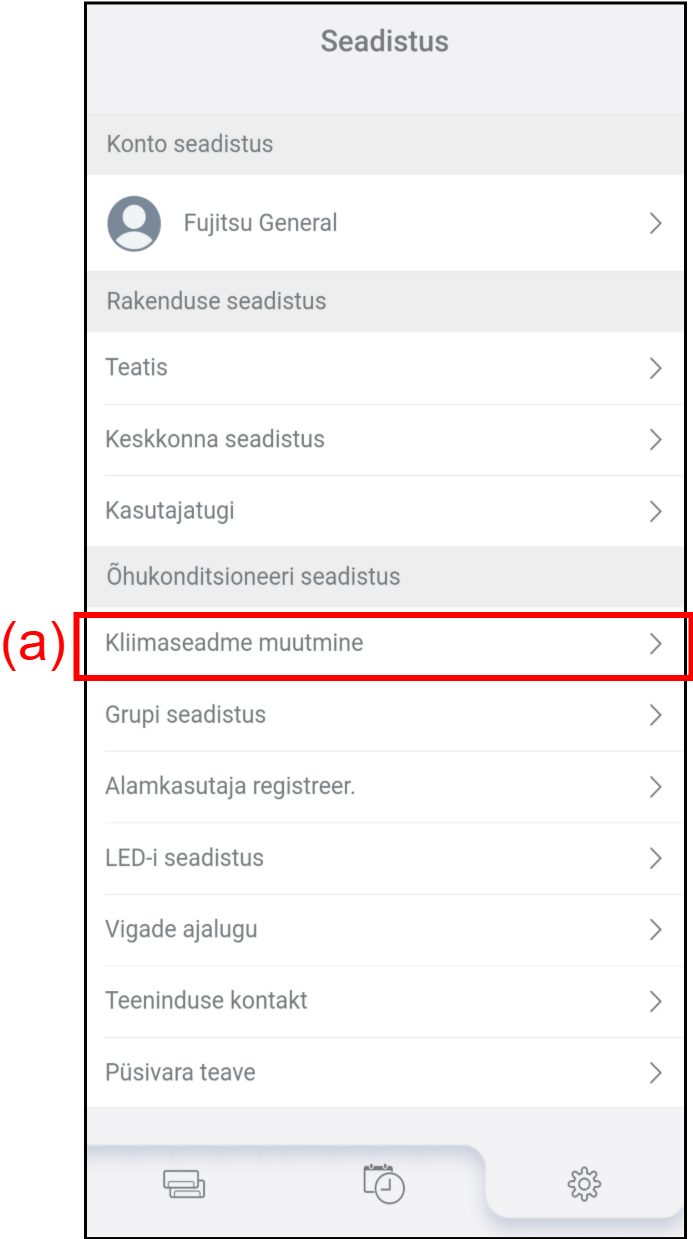This screenshot has height=1239, width=693.
Task: Open Grupi seadistus settings
Action: 186,715
